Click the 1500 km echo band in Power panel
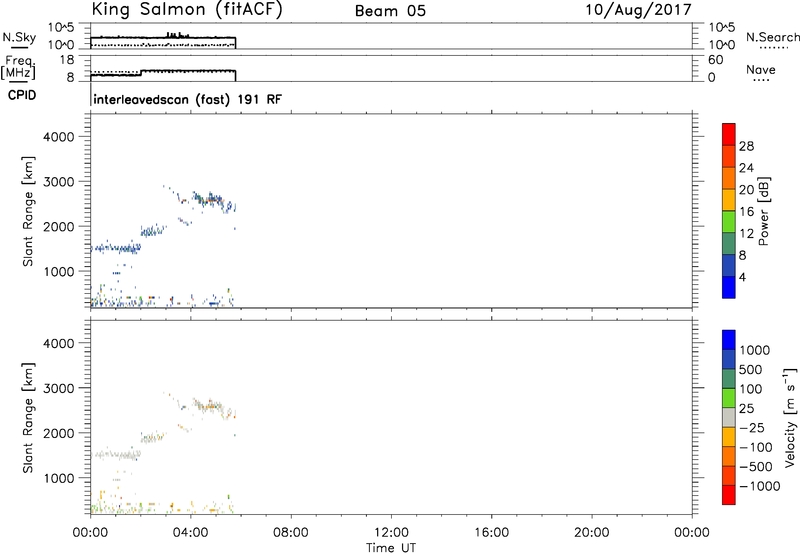 pos(115,248)
